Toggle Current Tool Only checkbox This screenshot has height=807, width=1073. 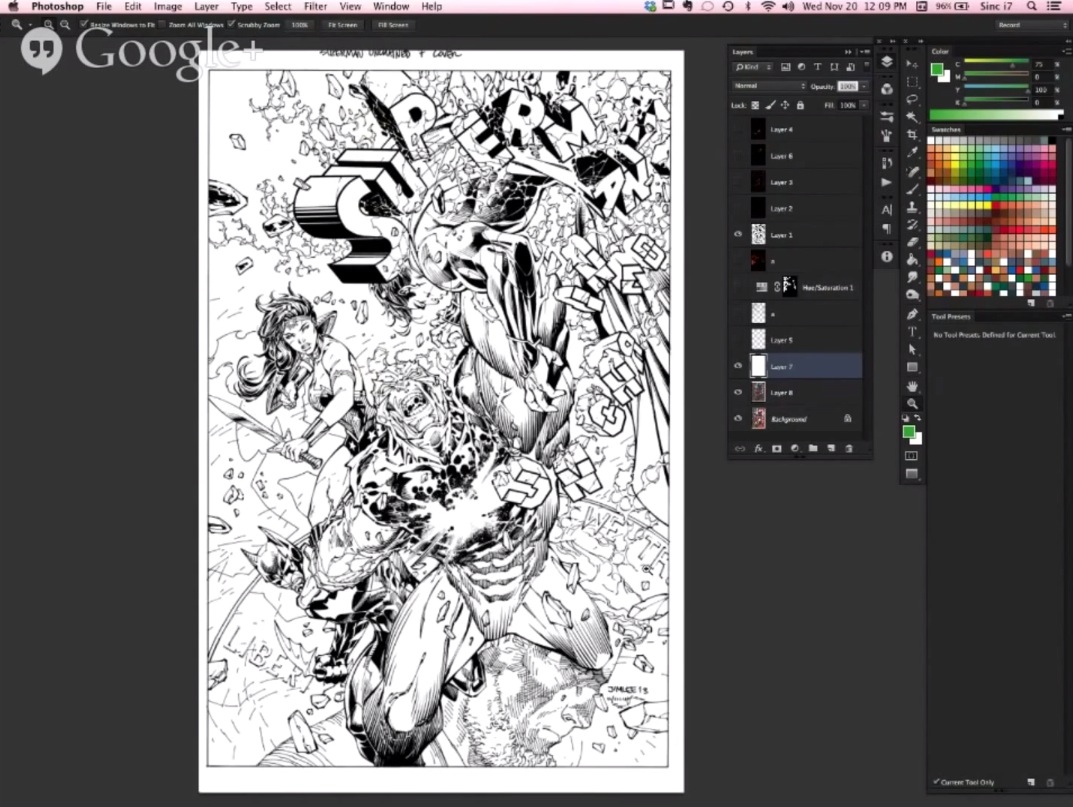coord(936,782)
